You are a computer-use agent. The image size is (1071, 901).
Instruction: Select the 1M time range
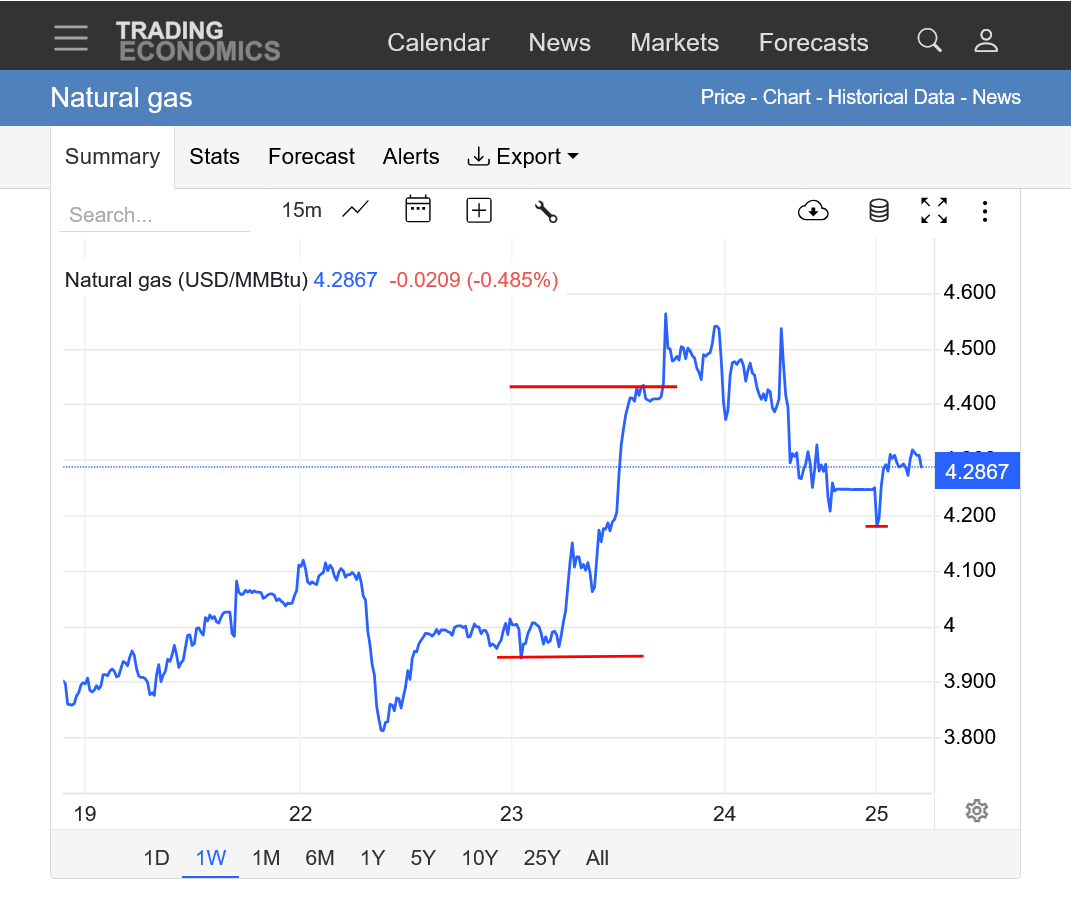[x=266, y=858]
